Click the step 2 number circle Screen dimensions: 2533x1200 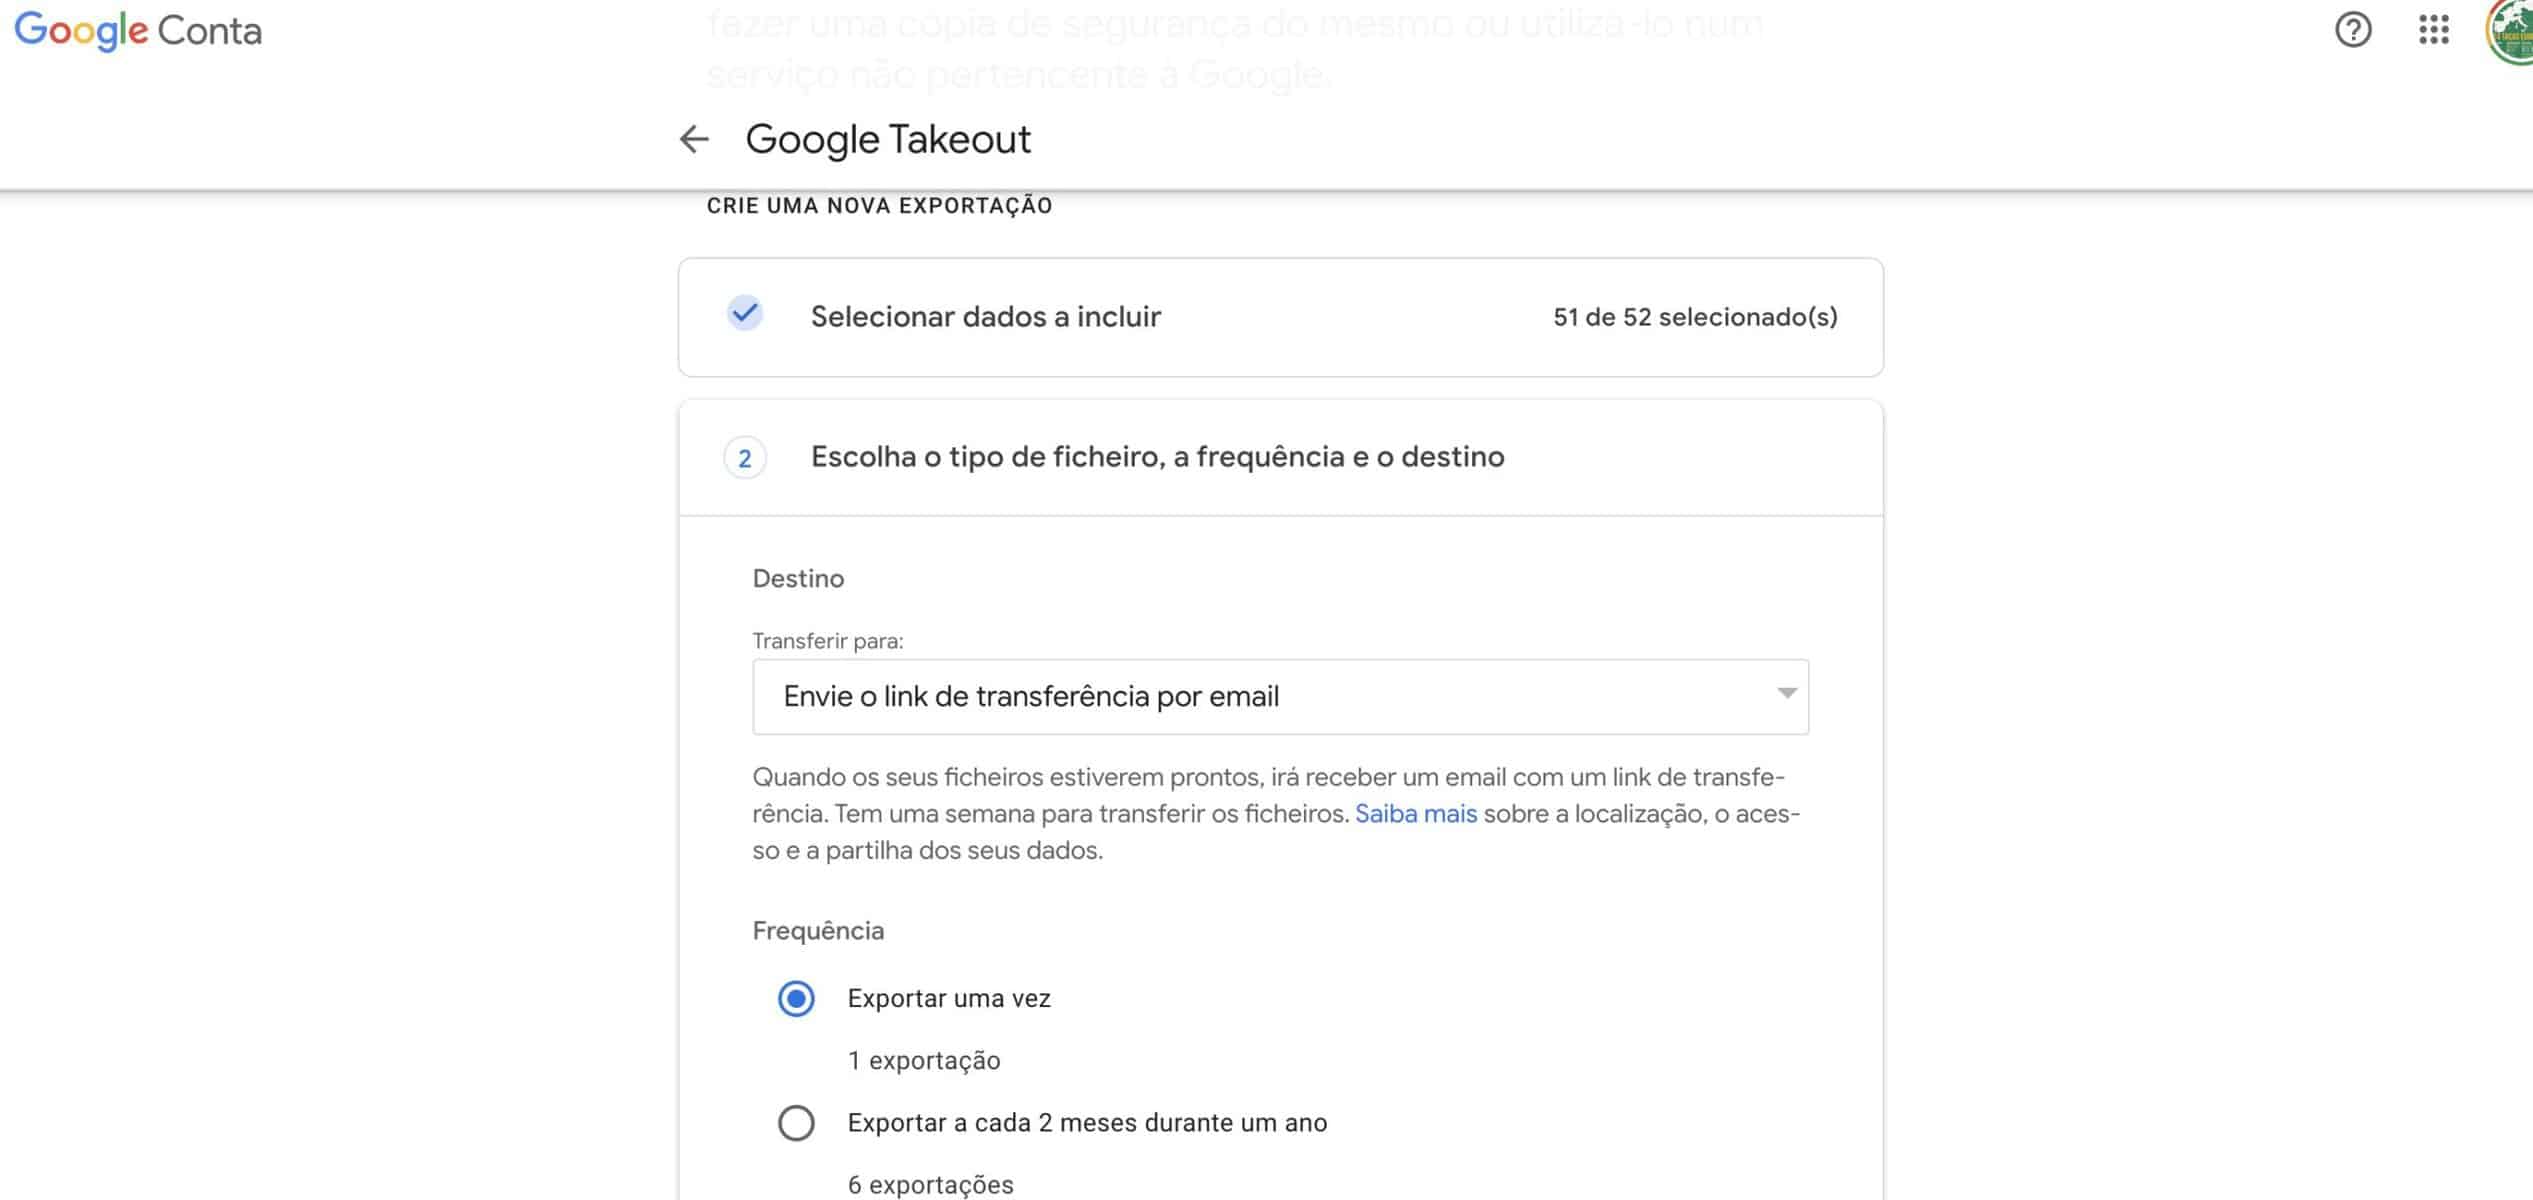744,458
